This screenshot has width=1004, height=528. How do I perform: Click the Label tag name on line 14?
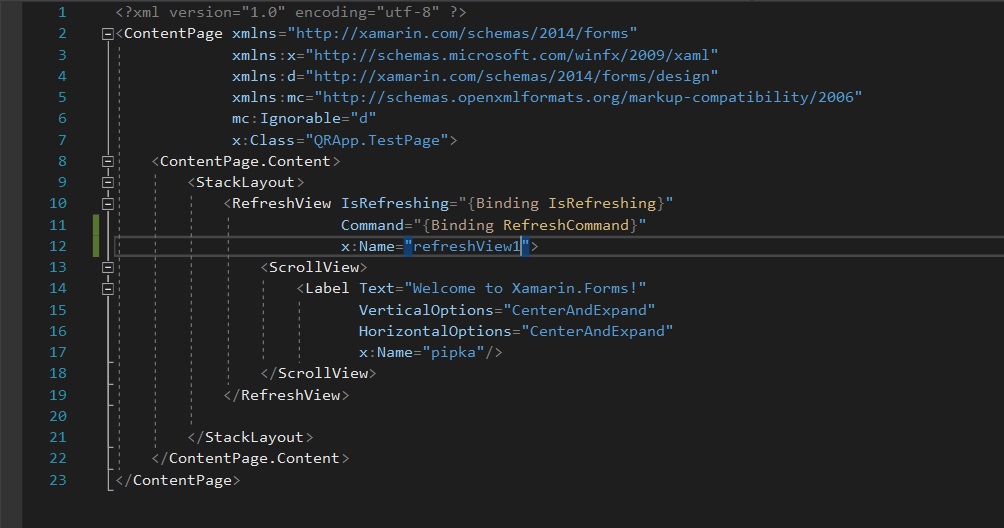(327, 289)
